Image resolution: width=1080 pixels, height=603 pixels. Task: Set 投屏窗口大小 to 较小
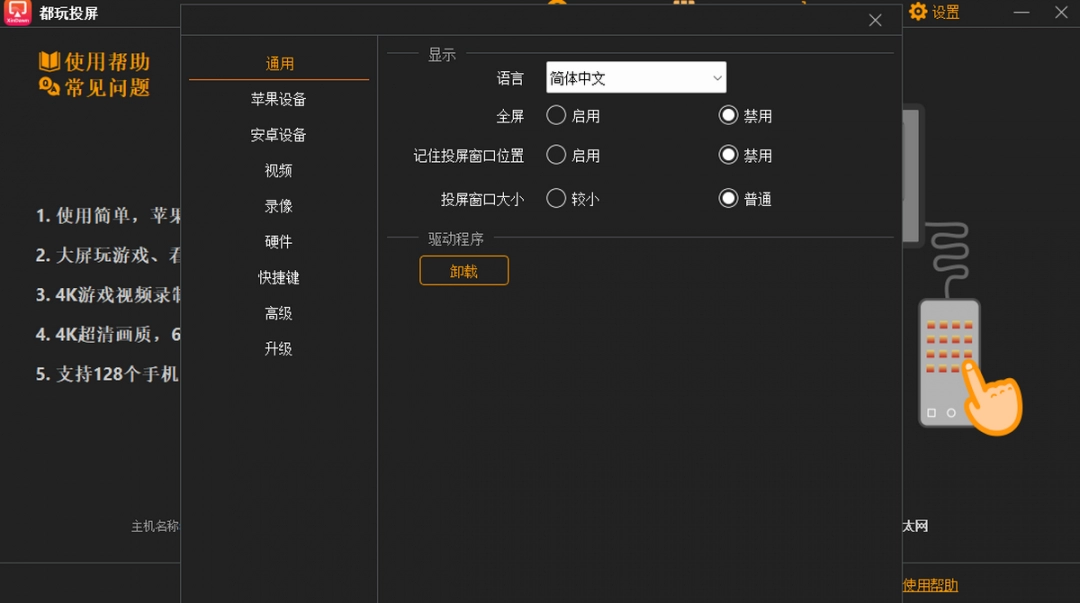pos(556,198)
